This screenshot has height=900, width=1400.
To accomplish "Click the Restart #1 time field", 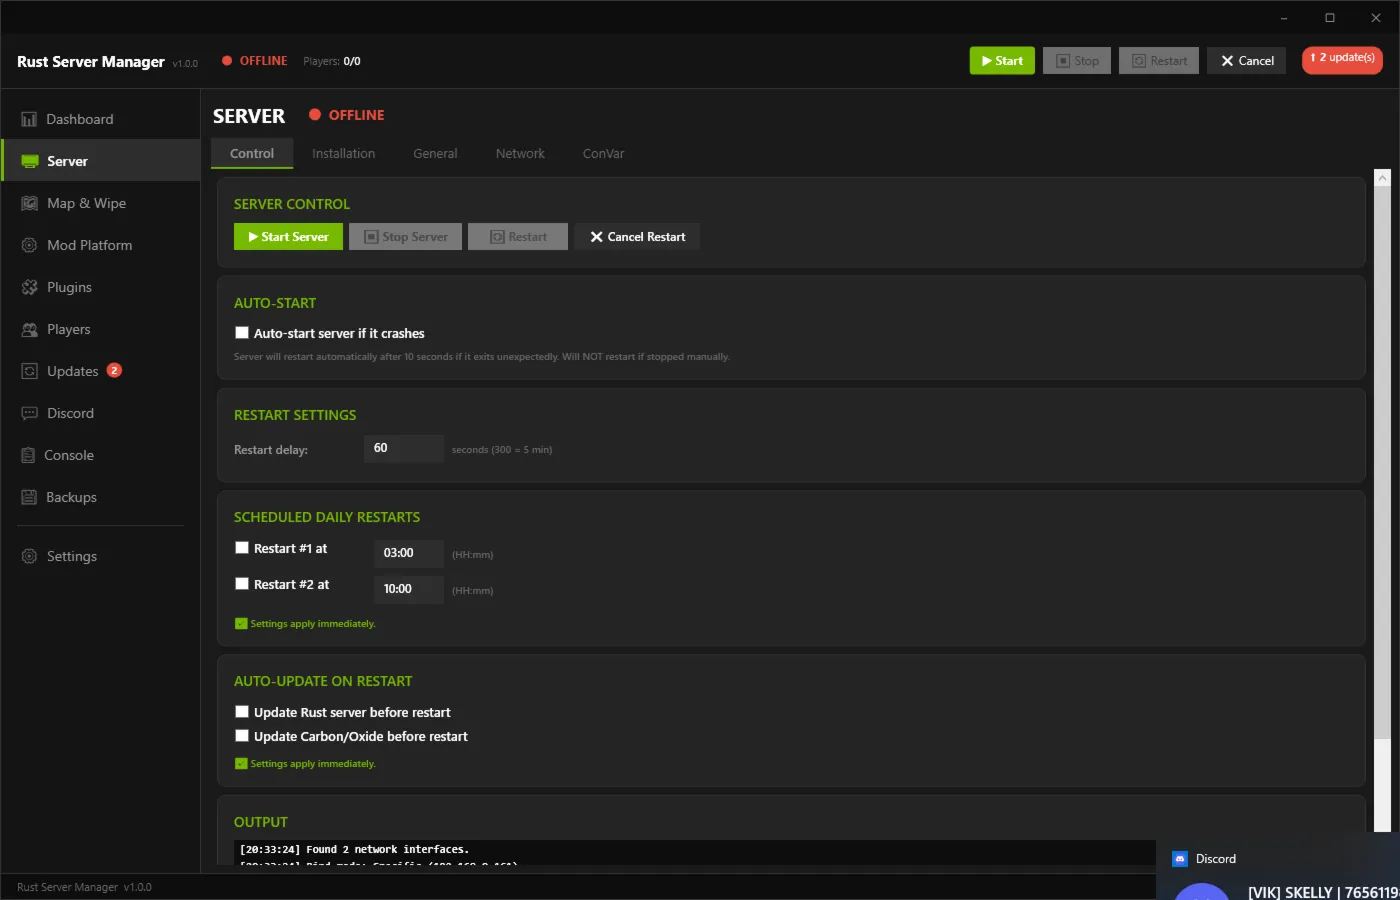I will click(409, 553).
